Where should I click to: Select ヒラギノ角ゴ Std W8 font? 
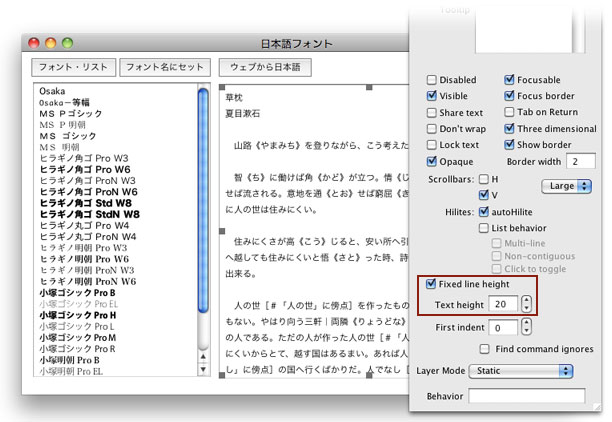pyautogui.click(x=85, y=203)
